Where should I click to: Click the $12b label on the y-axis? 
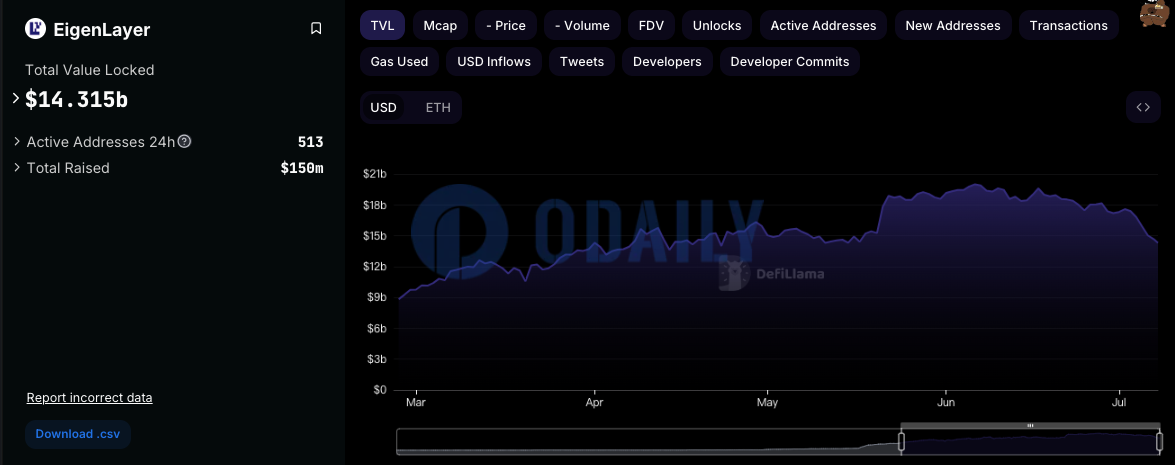pyautogui.click(x=375, y=267)
